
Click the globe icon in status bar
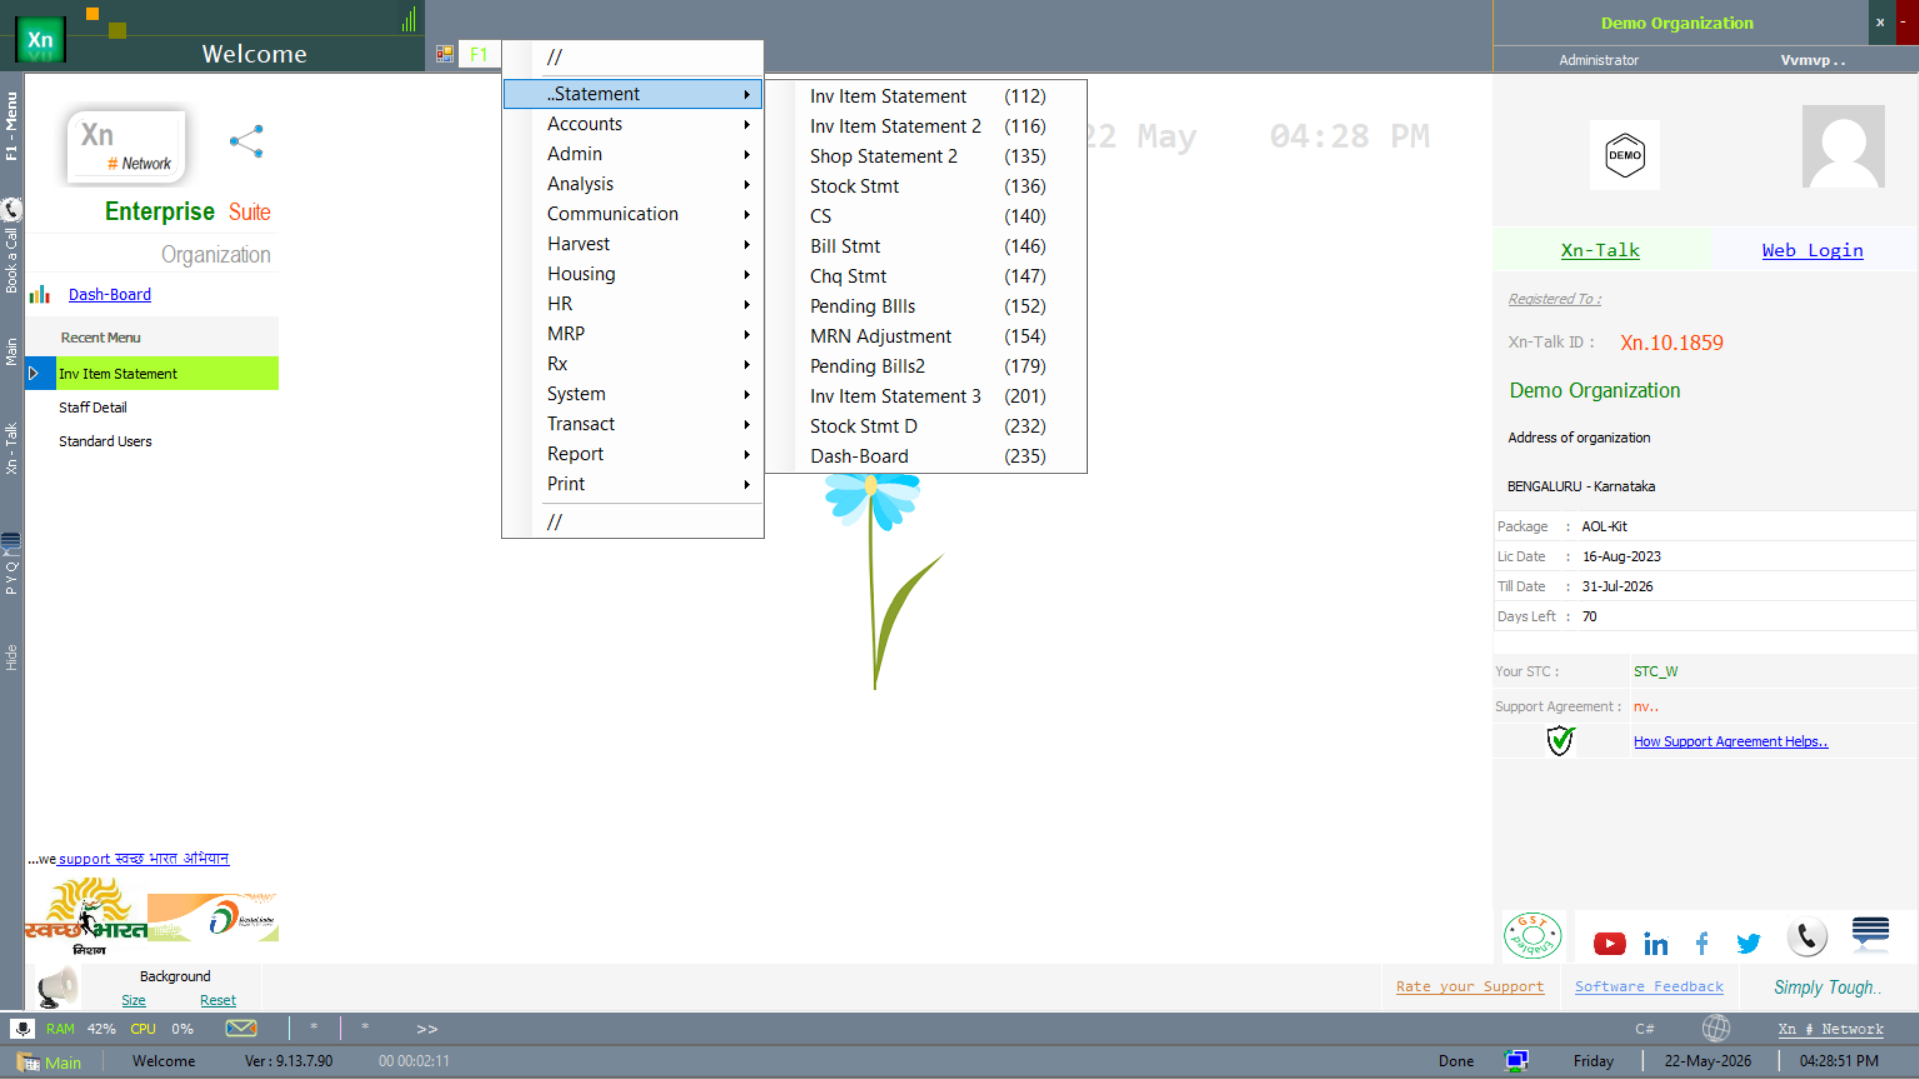point(1716,1028)
